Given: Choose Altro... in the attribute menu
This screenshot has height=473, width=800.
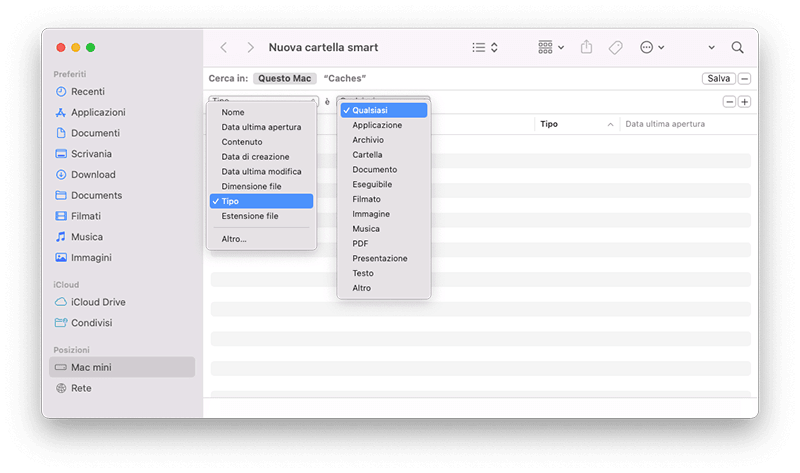Looking at the screenshot, I should click(234, 239).
